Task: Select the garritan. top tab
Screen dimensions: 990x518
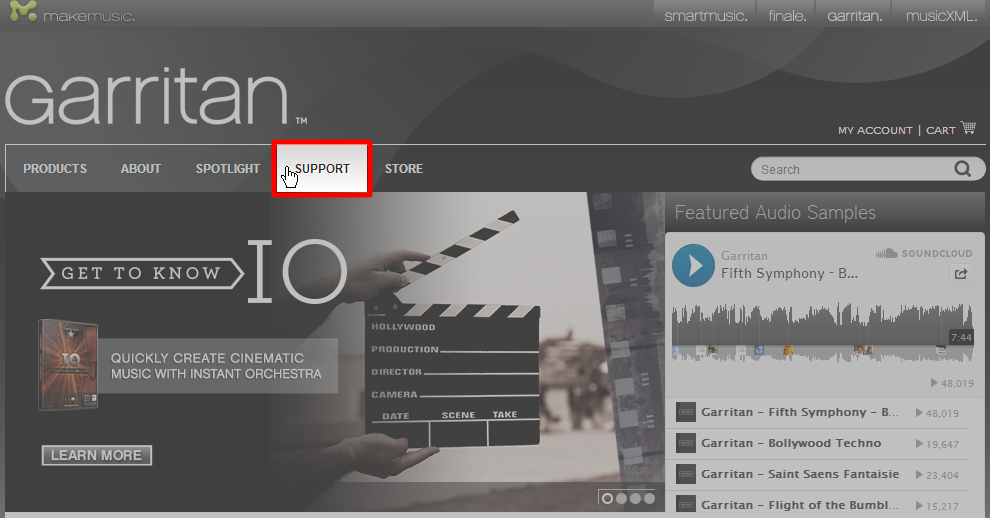Action: point(854,15)
